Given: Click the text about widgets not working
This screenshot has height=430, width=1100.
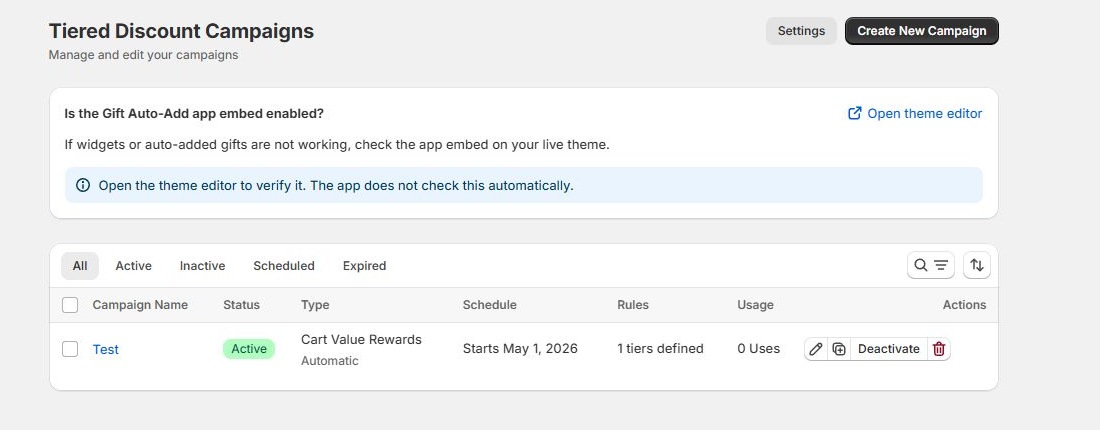Looking at the screenshot, I should click(337, 145).
